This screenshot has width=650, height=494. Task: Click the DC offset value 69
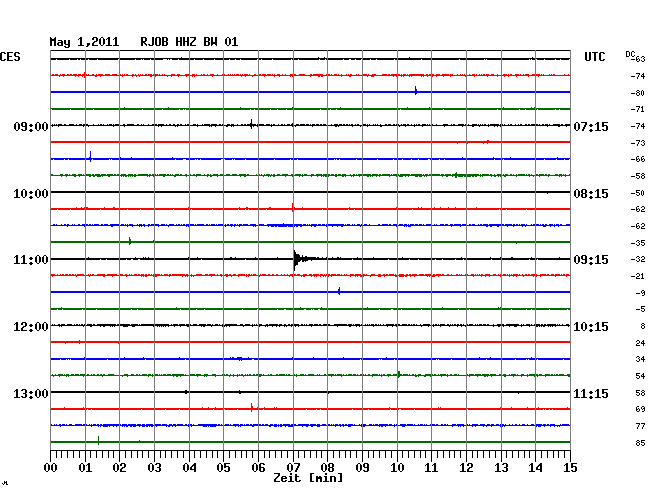pyautogui.click(x=640, y=409)
